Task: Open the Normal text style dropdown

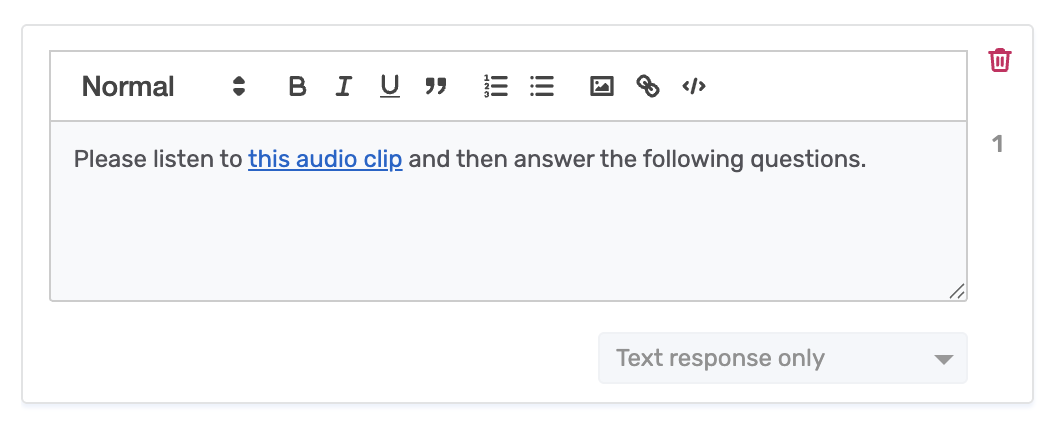Action: (x=128, y=87)
